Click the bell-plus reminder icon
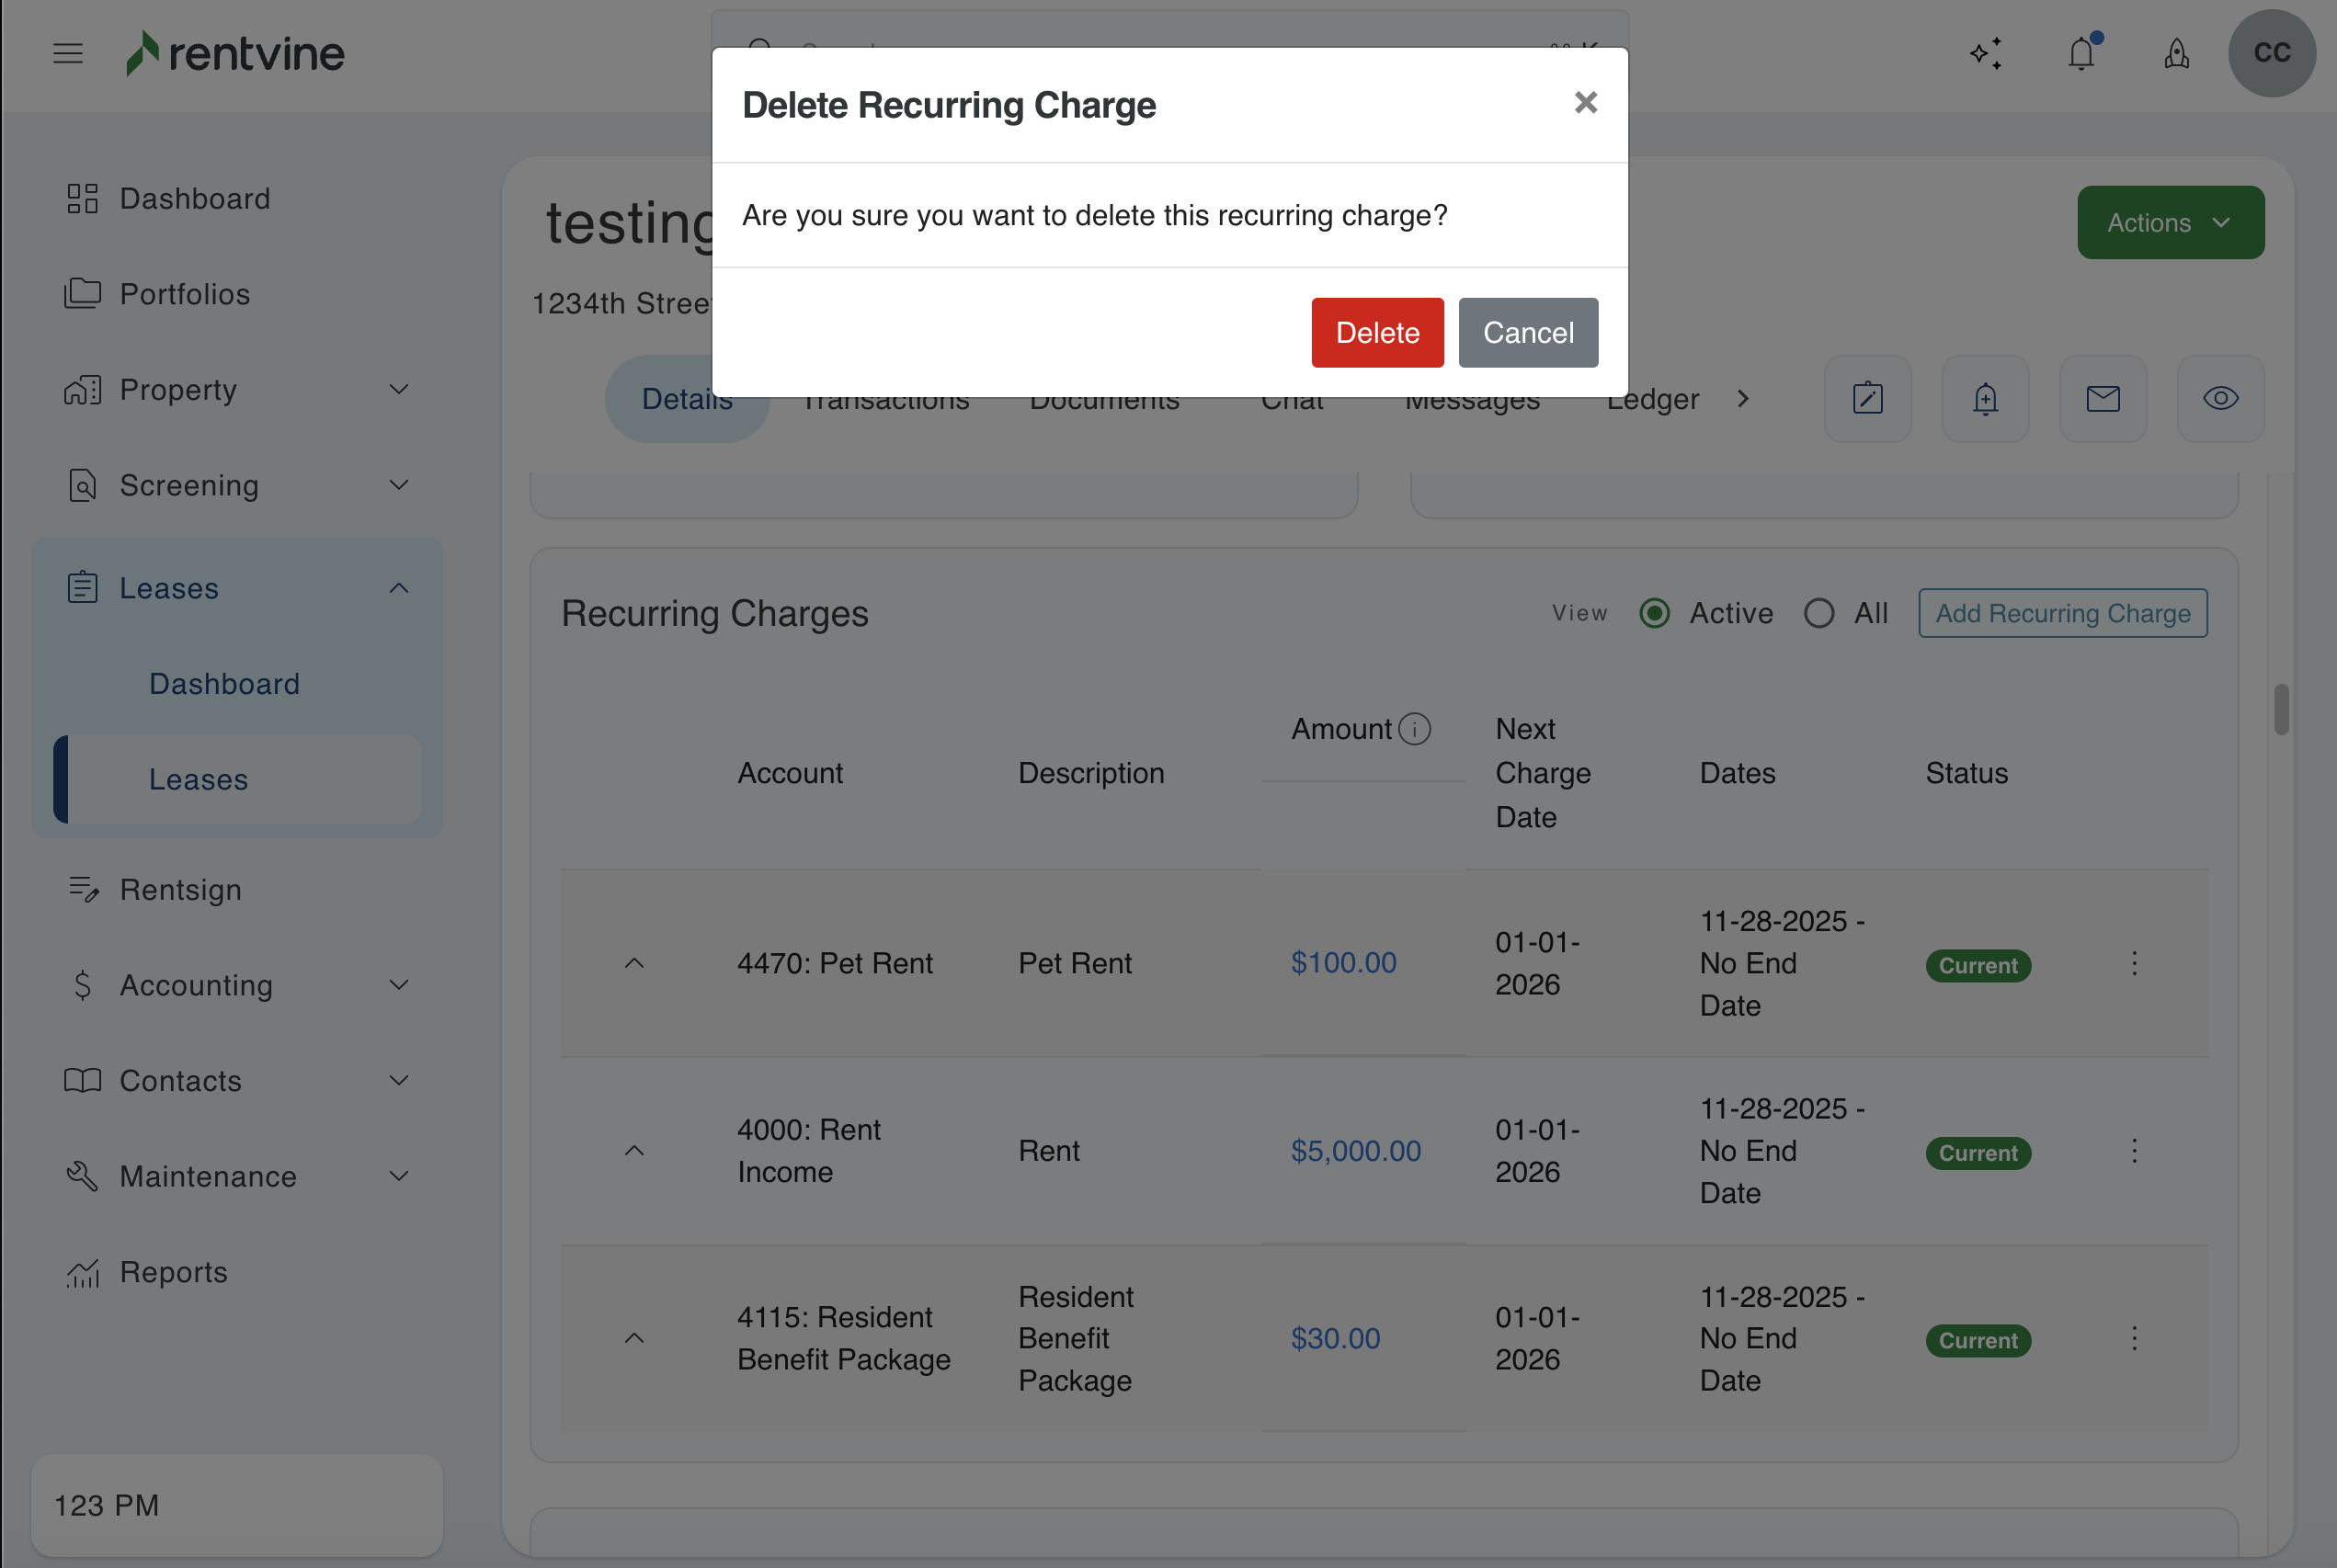Screen dimensions: 2337x1568 point(1985,399)
